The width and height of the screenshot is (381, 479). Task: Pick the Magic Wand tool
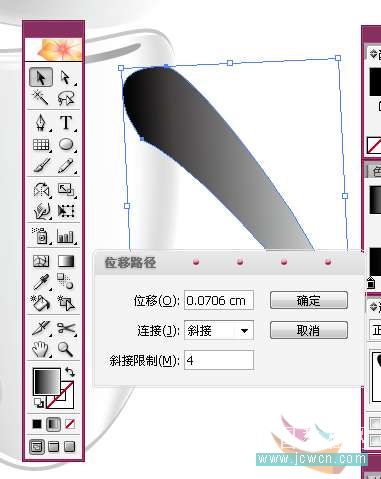pos(41,98)
